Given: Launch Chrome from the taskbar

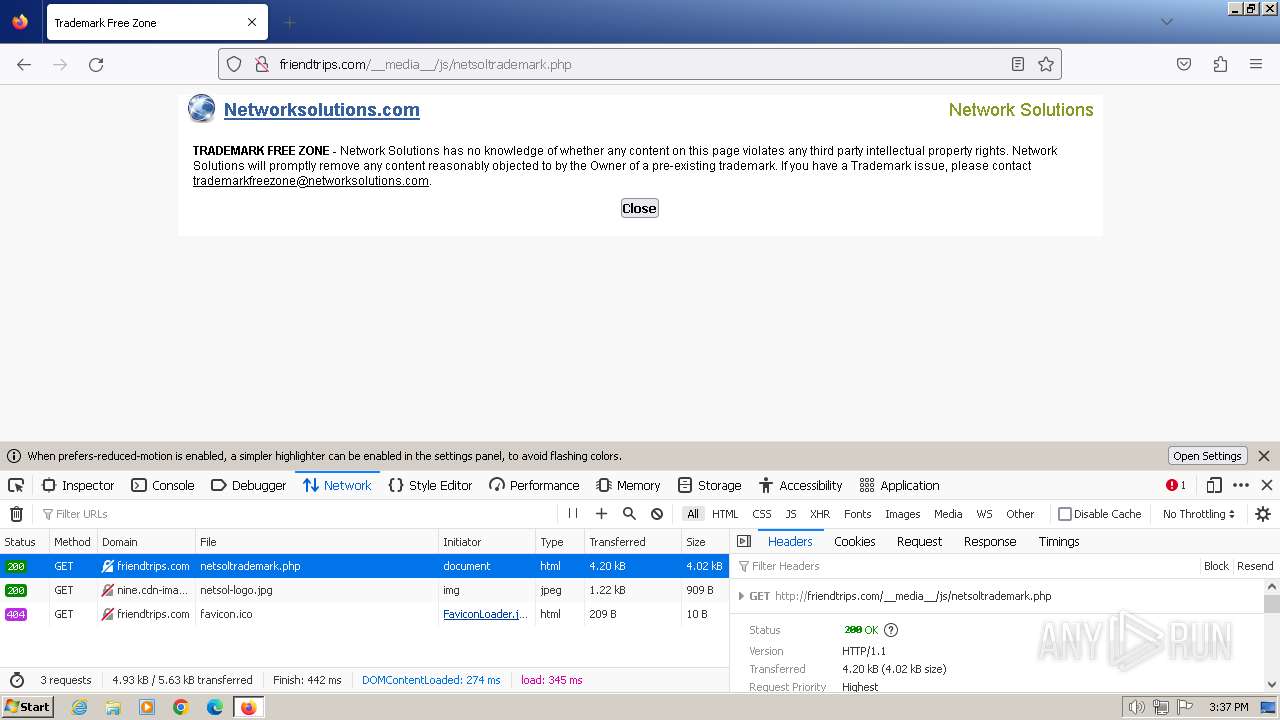Looking at the screenshot, I should [x=181, y=707].
